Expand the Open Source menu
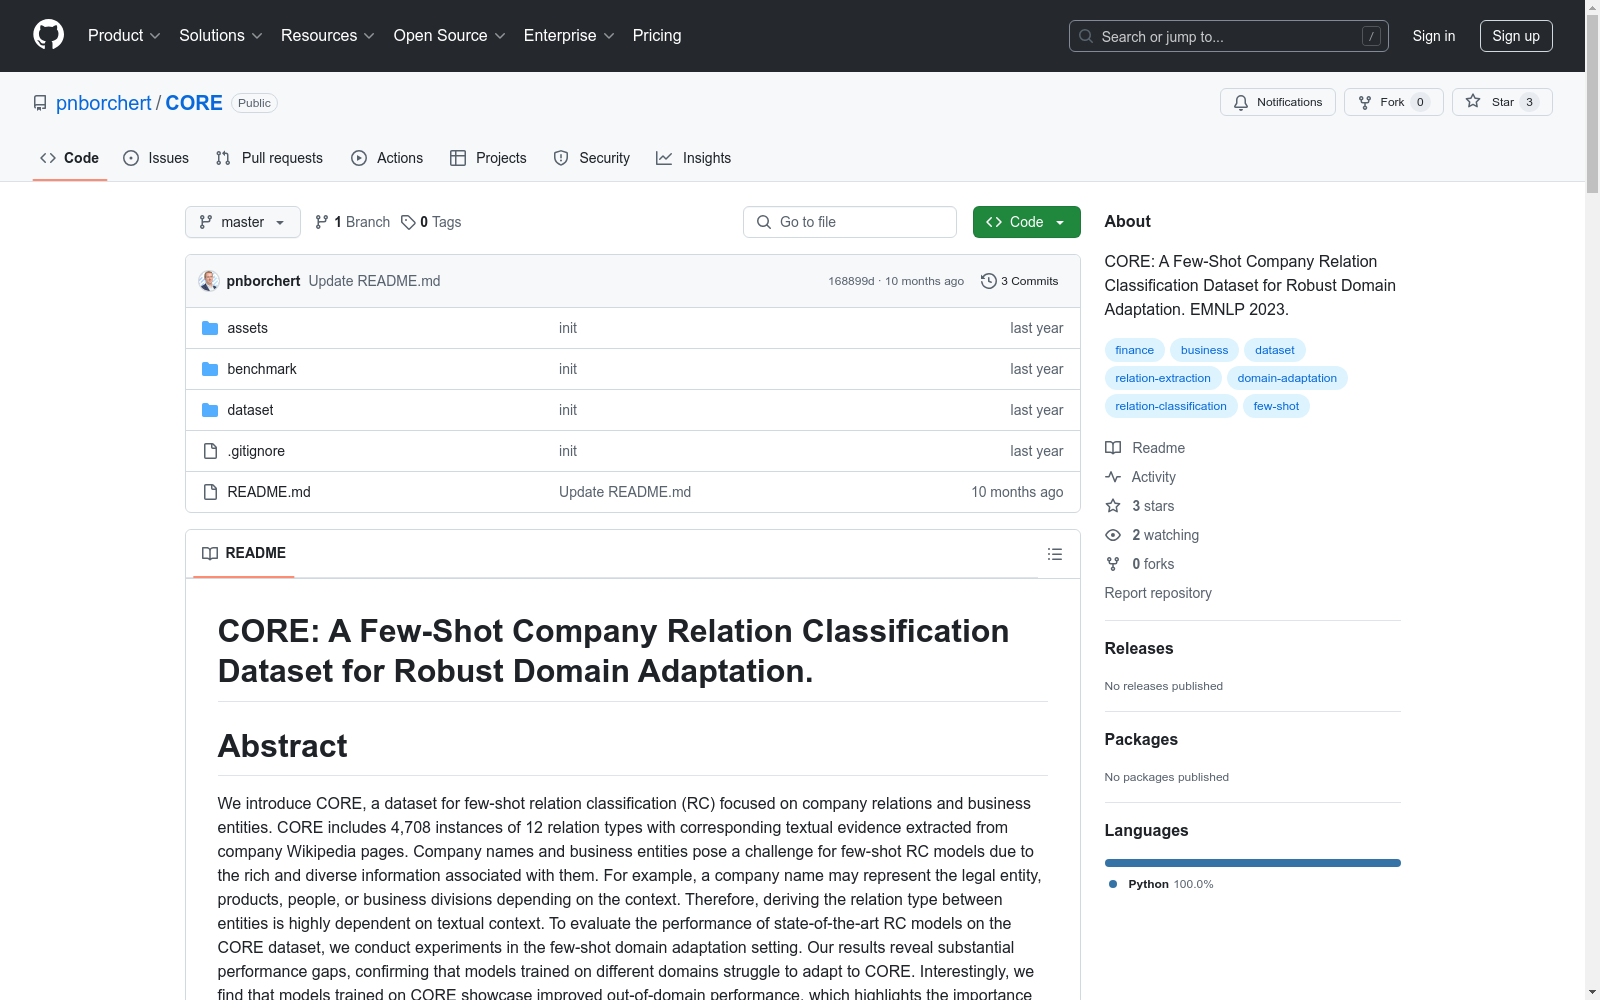This screenshot has width=1600, height=1000. (450, 35)
